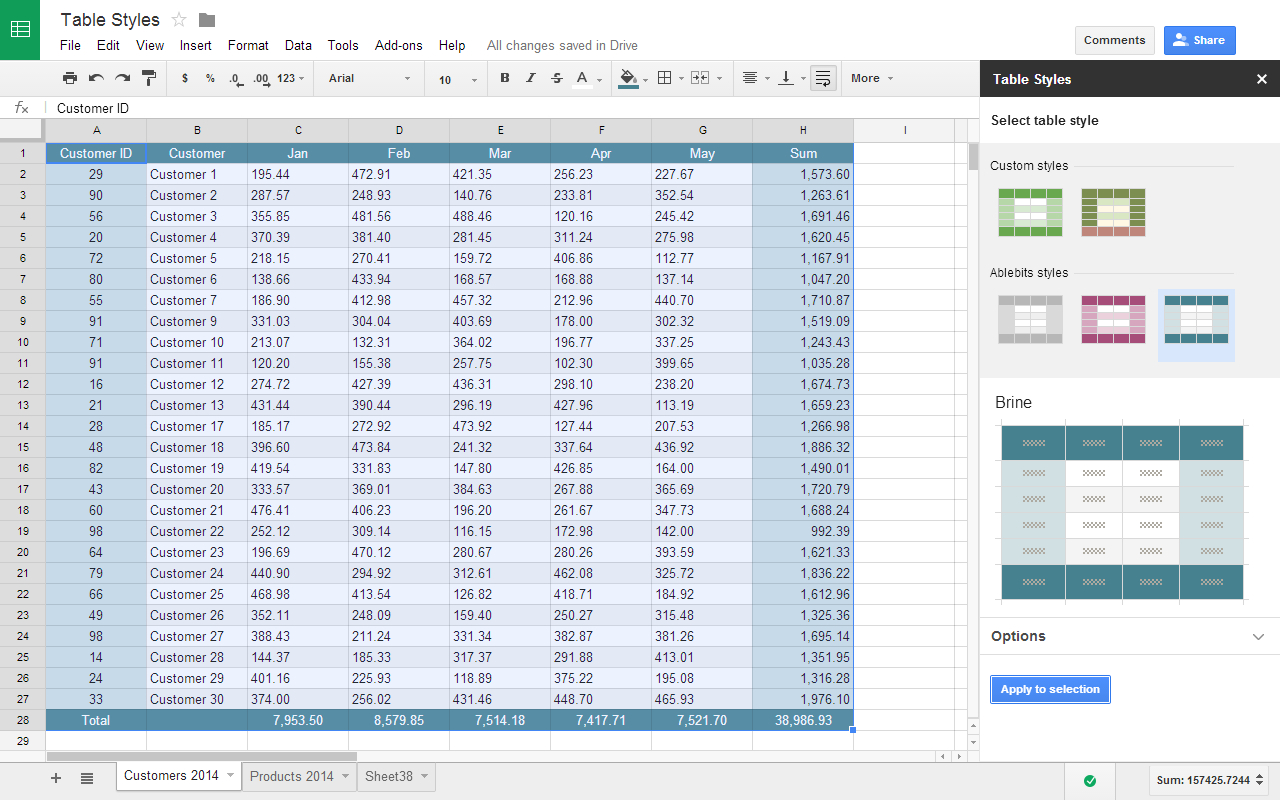
Task: Open the font size dropdown
Action: tap(456, 78)
